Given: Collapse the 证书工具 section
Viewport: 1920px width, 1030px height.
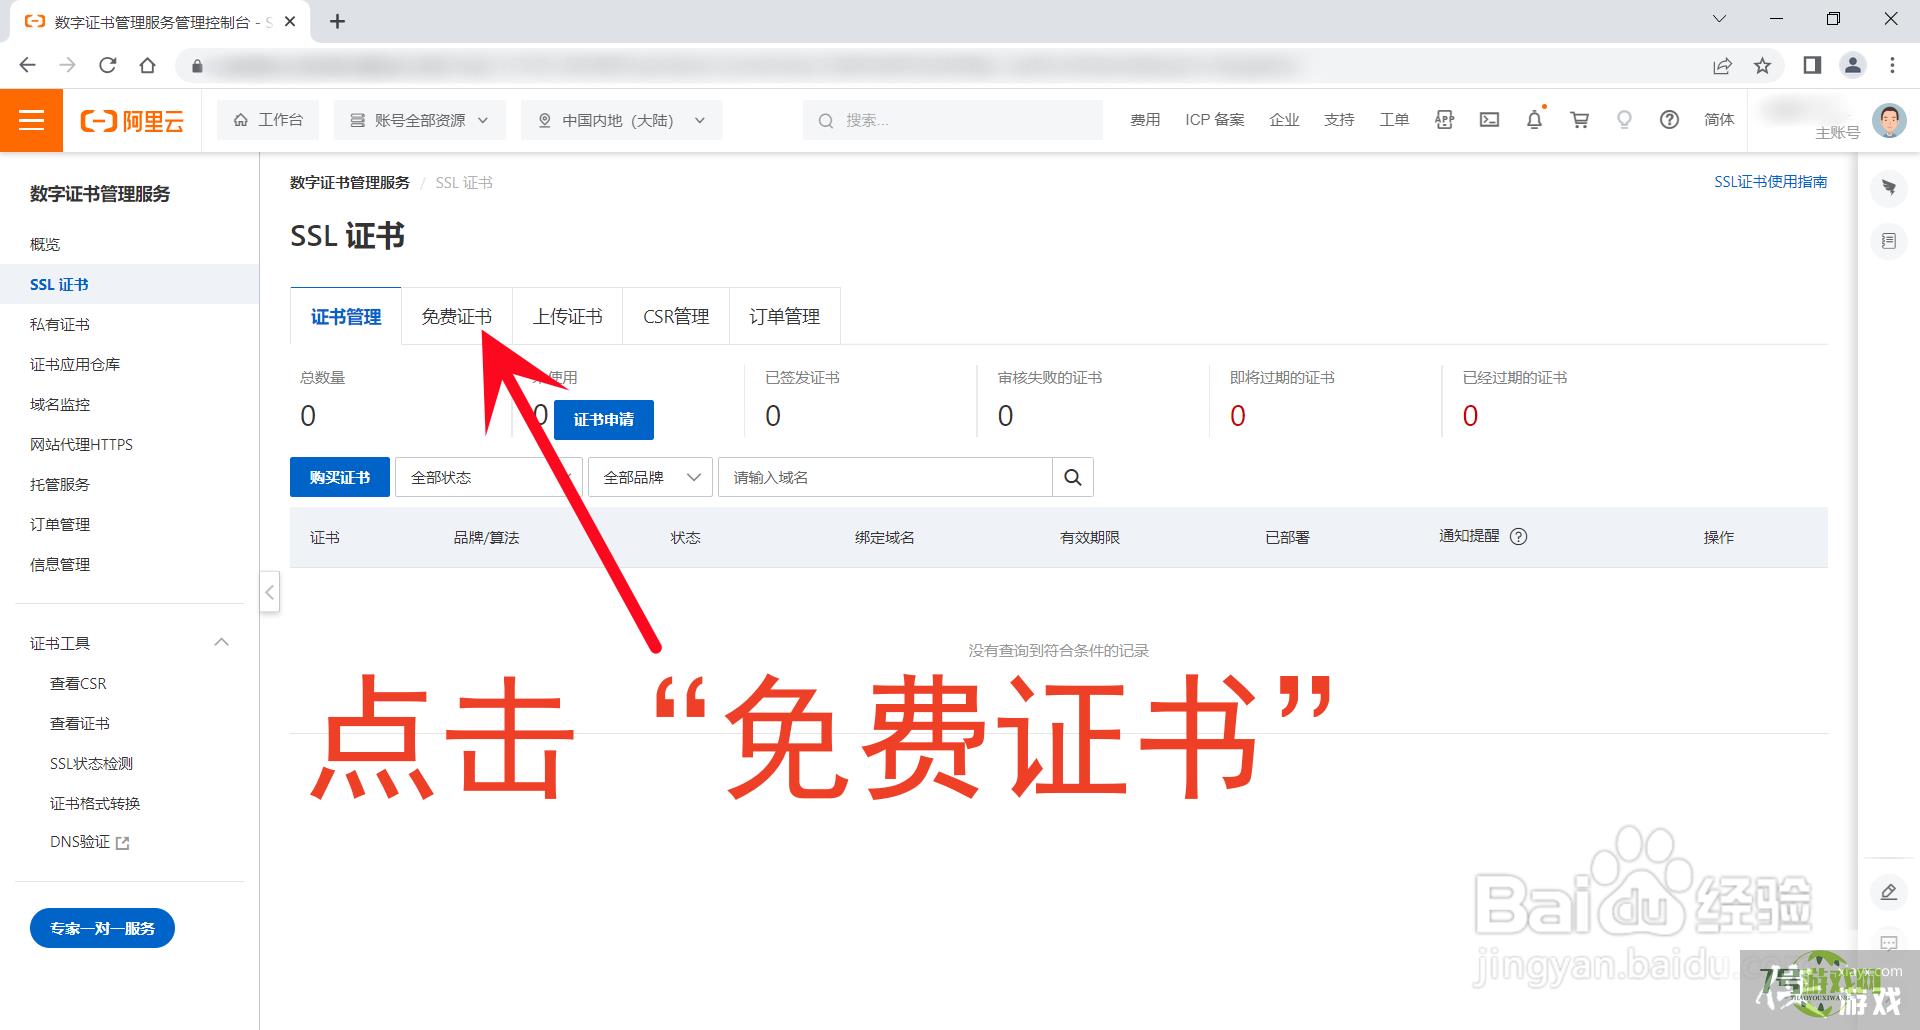Looking at the screenshot, I should click(x=222, y=643).
